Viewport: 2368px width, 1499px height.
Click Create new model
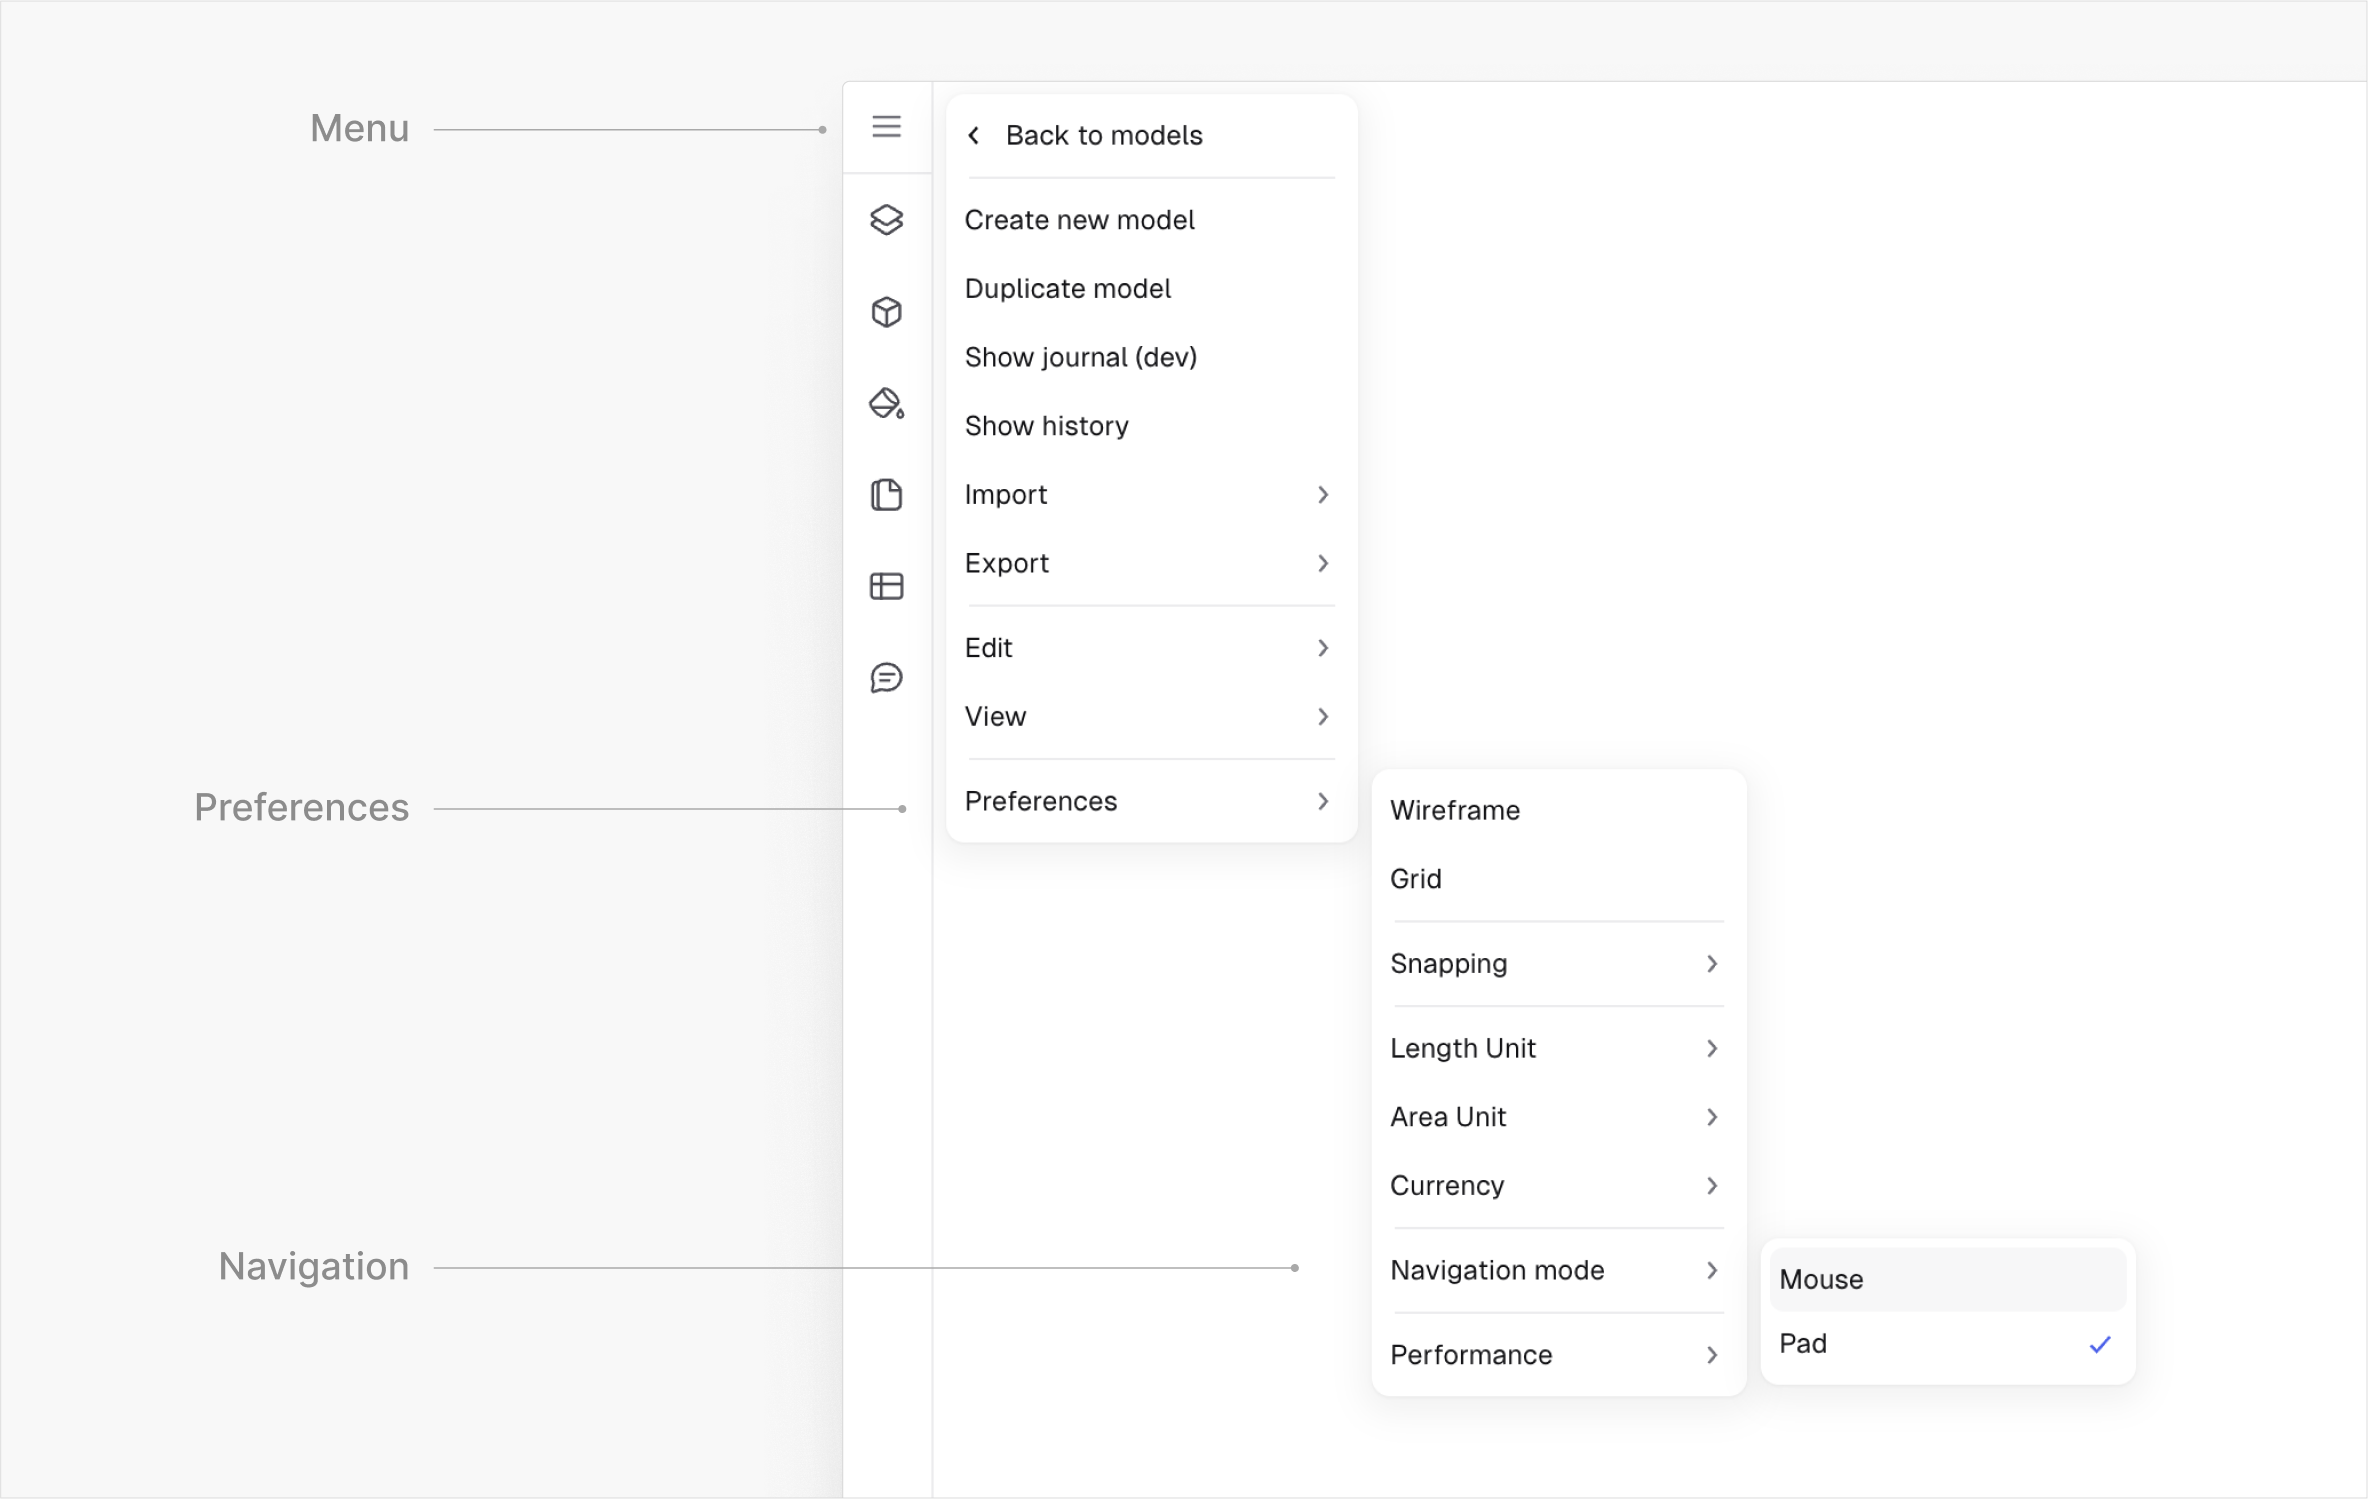point(1079,220)
